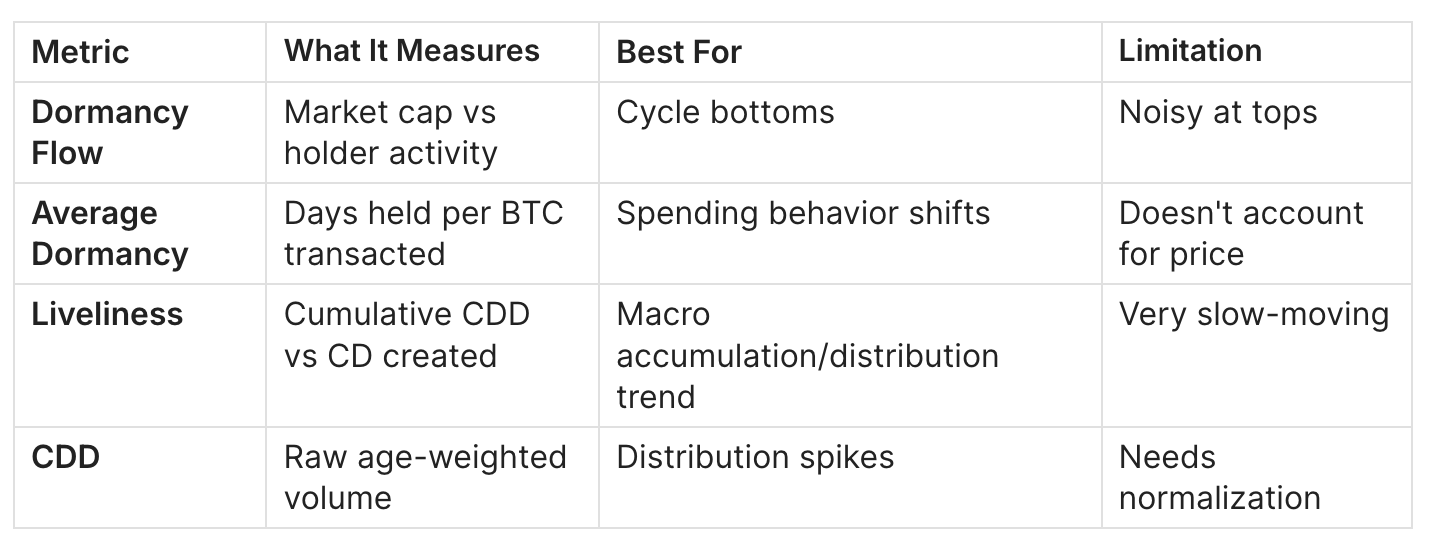This screenshot has height=542, width=1438.
Task: Select the Limitation column header
Action: 1190,51
